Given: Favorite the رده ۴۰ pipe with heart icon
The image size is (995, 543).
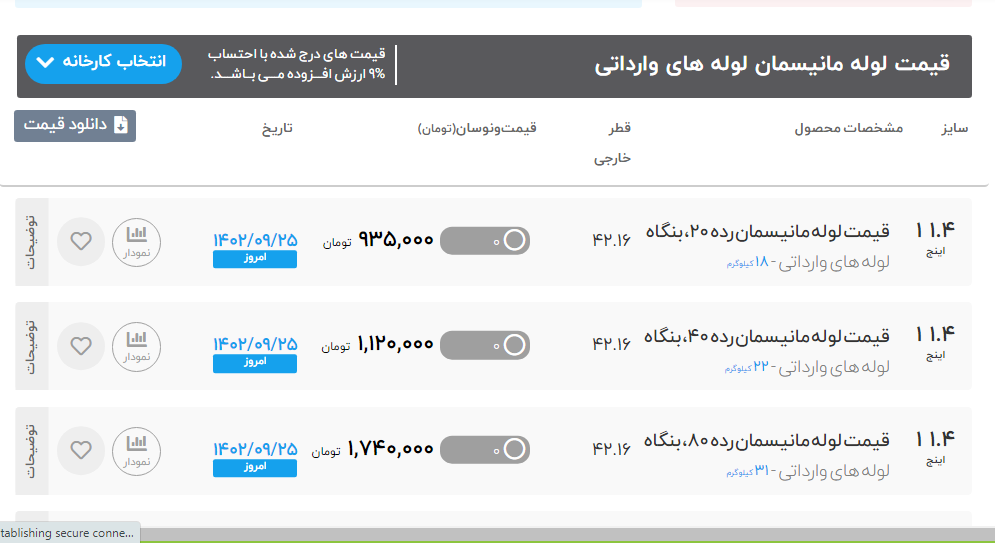Looking at the screenshot, I should tap(81, 346).
